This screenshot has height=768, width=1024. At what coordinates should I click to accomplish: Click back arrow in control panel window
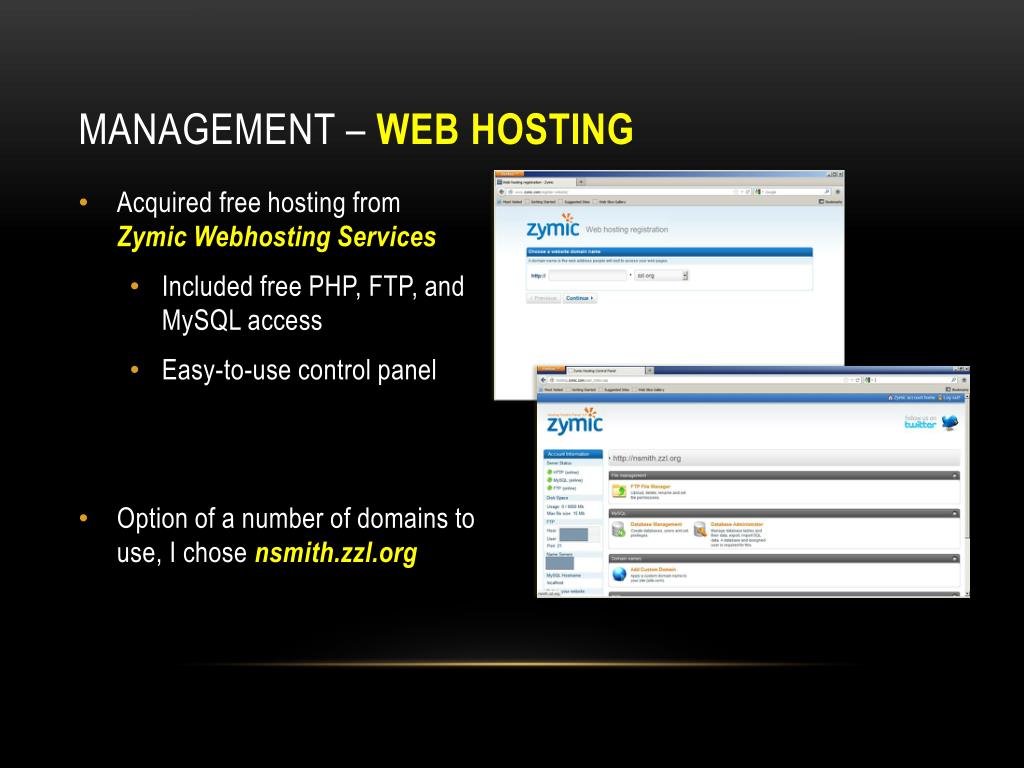[543, 379]
